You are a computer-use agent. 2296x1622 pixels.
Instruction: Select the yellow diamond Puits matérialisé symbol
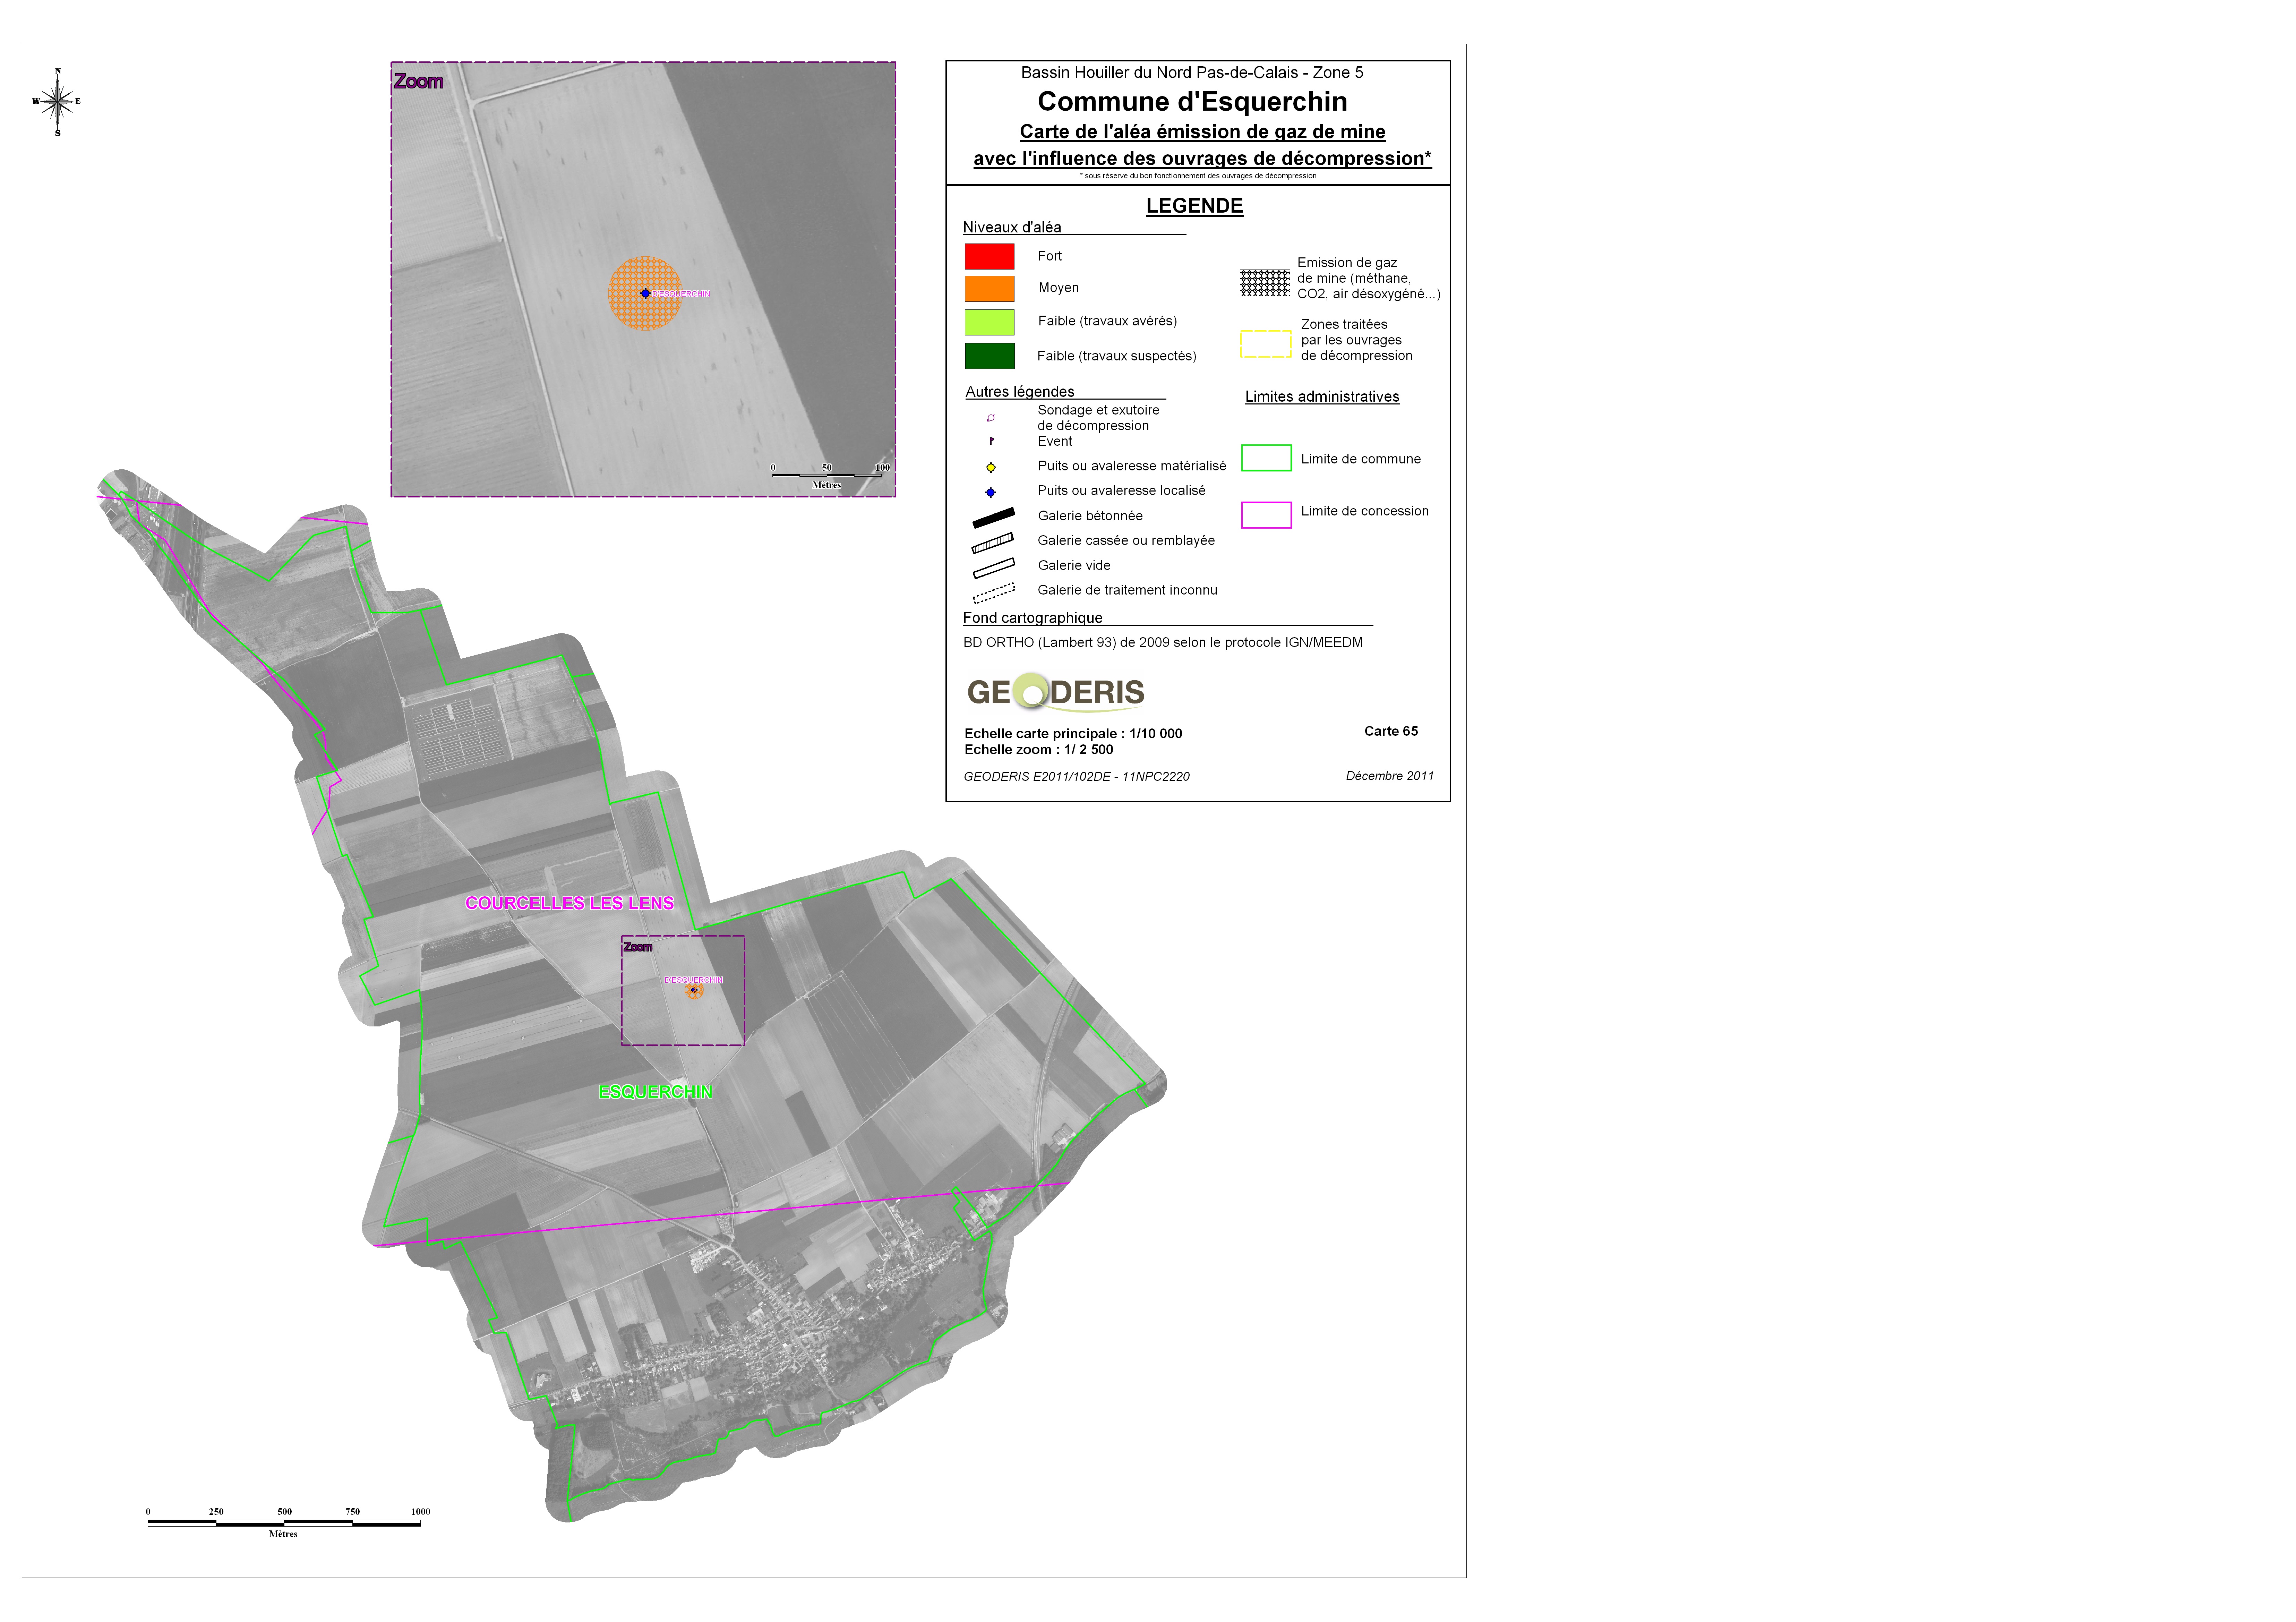[991, 467]
